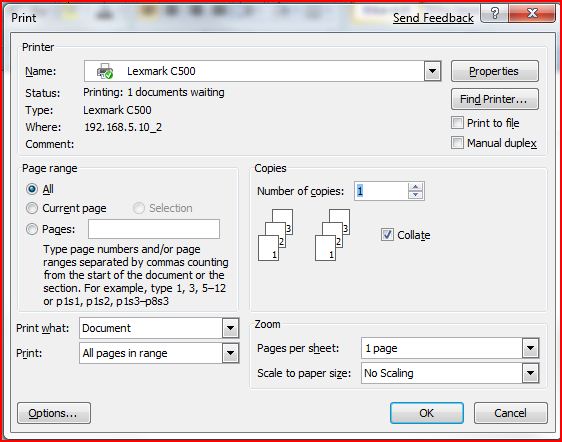Click the Type value "Lexmark C500"
This screenshot has height=442, width=562.
pos(117,110)
